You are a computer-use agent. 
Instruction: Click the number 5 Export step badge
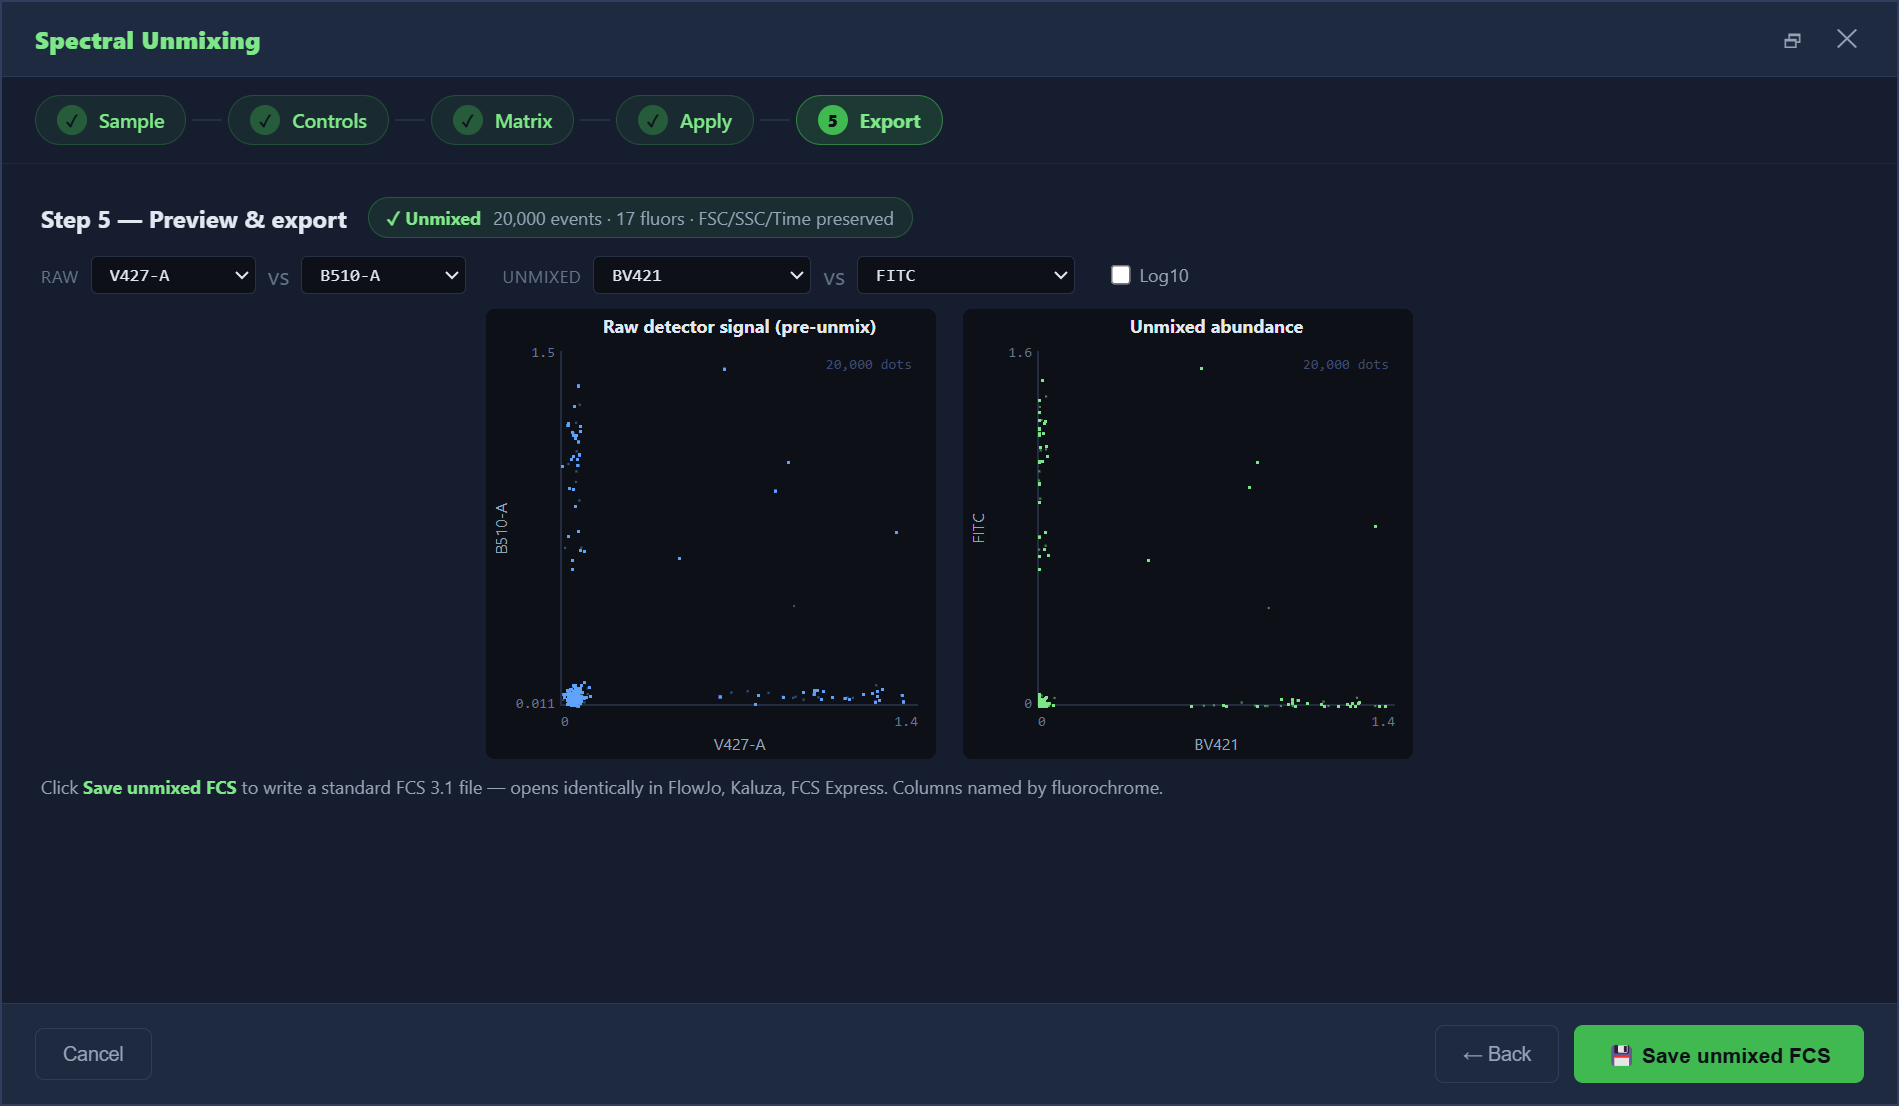833,121
